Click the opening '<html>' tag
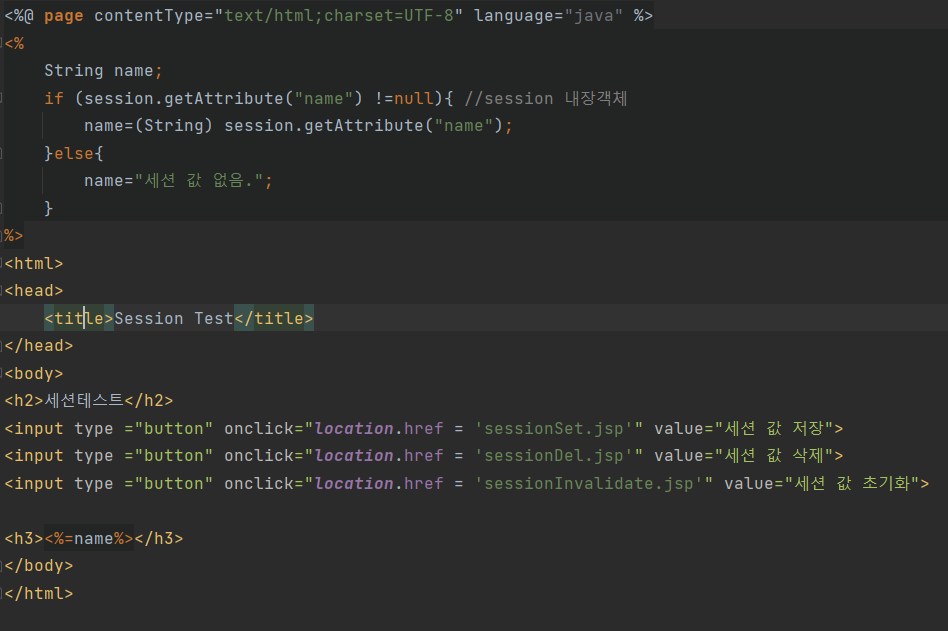The height and width of the screenshot is (631, 948). (34, 264)
